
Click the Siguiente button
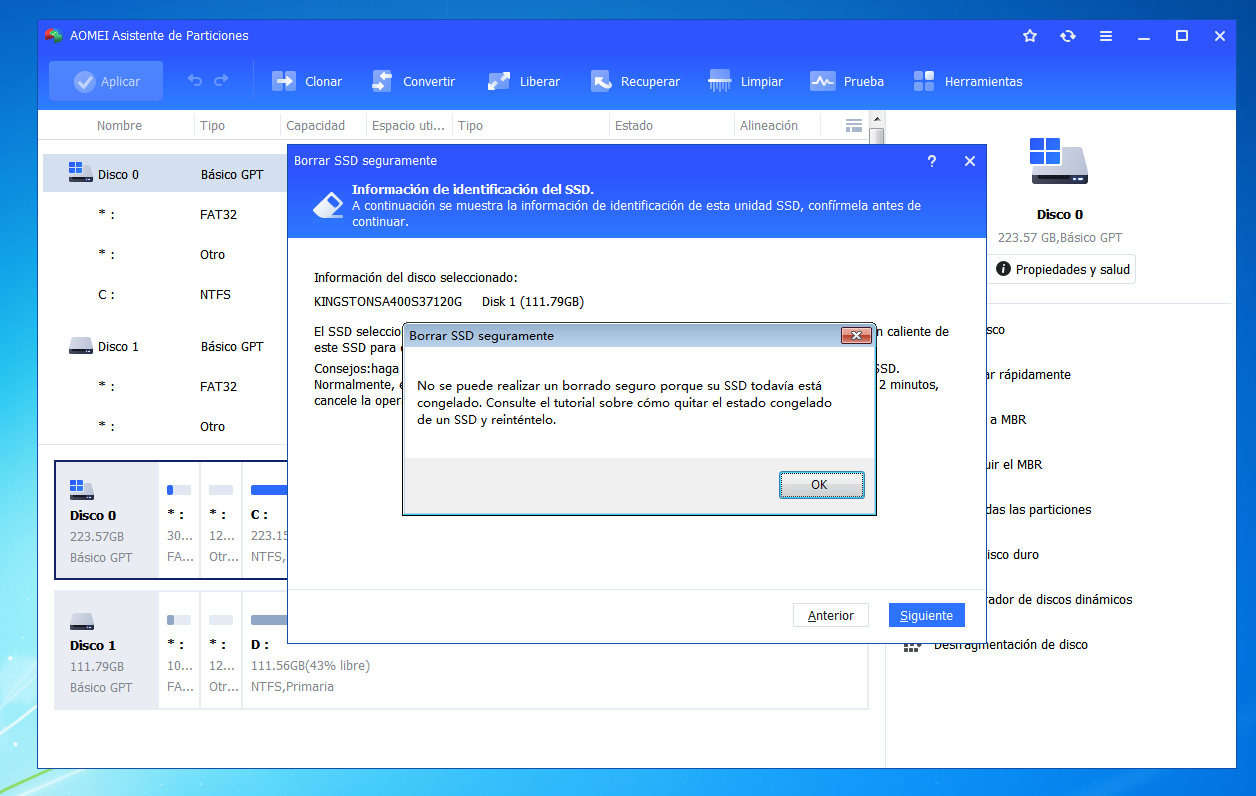tap(926, 615)
